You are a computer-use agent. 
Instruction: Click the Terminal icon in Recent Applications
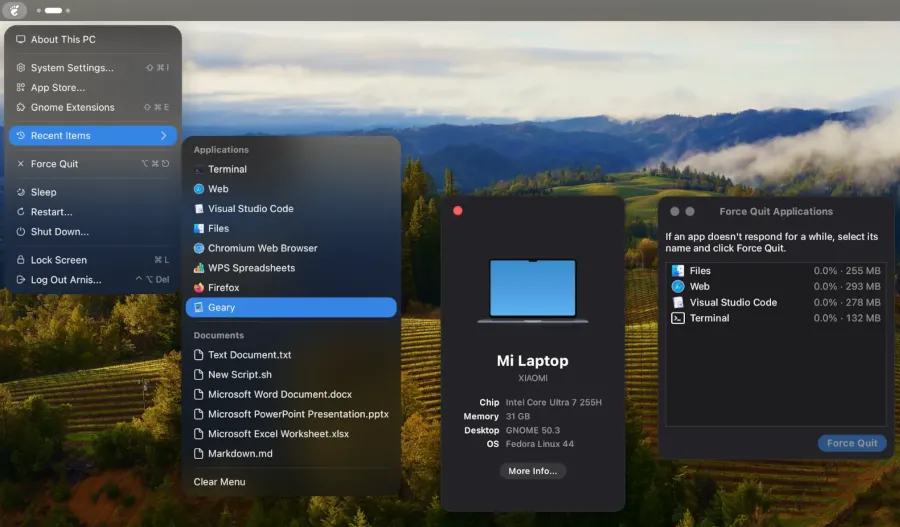(199, 169)
